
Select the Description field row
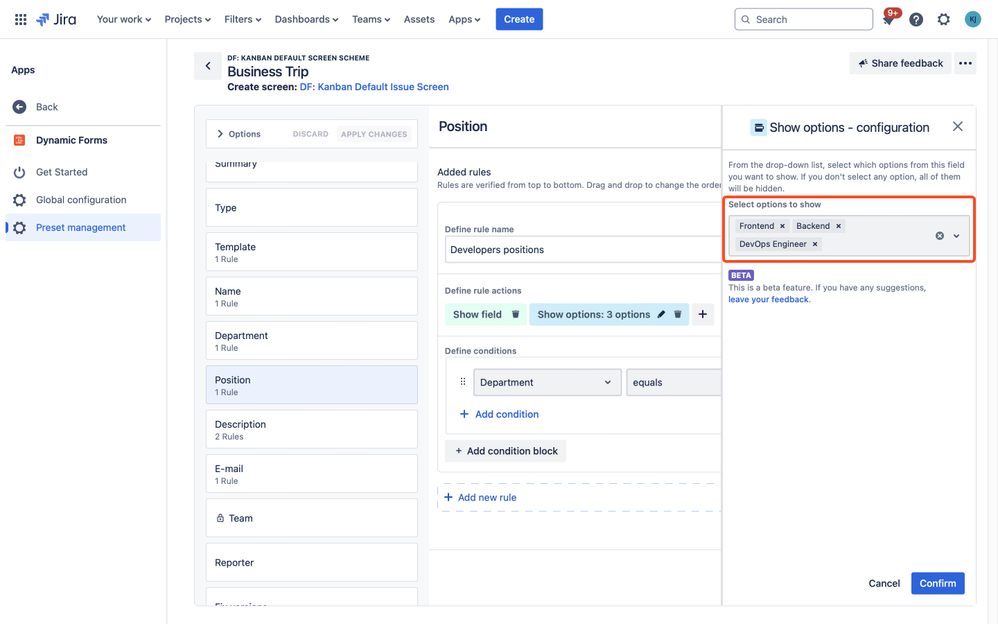click(312, 429)
